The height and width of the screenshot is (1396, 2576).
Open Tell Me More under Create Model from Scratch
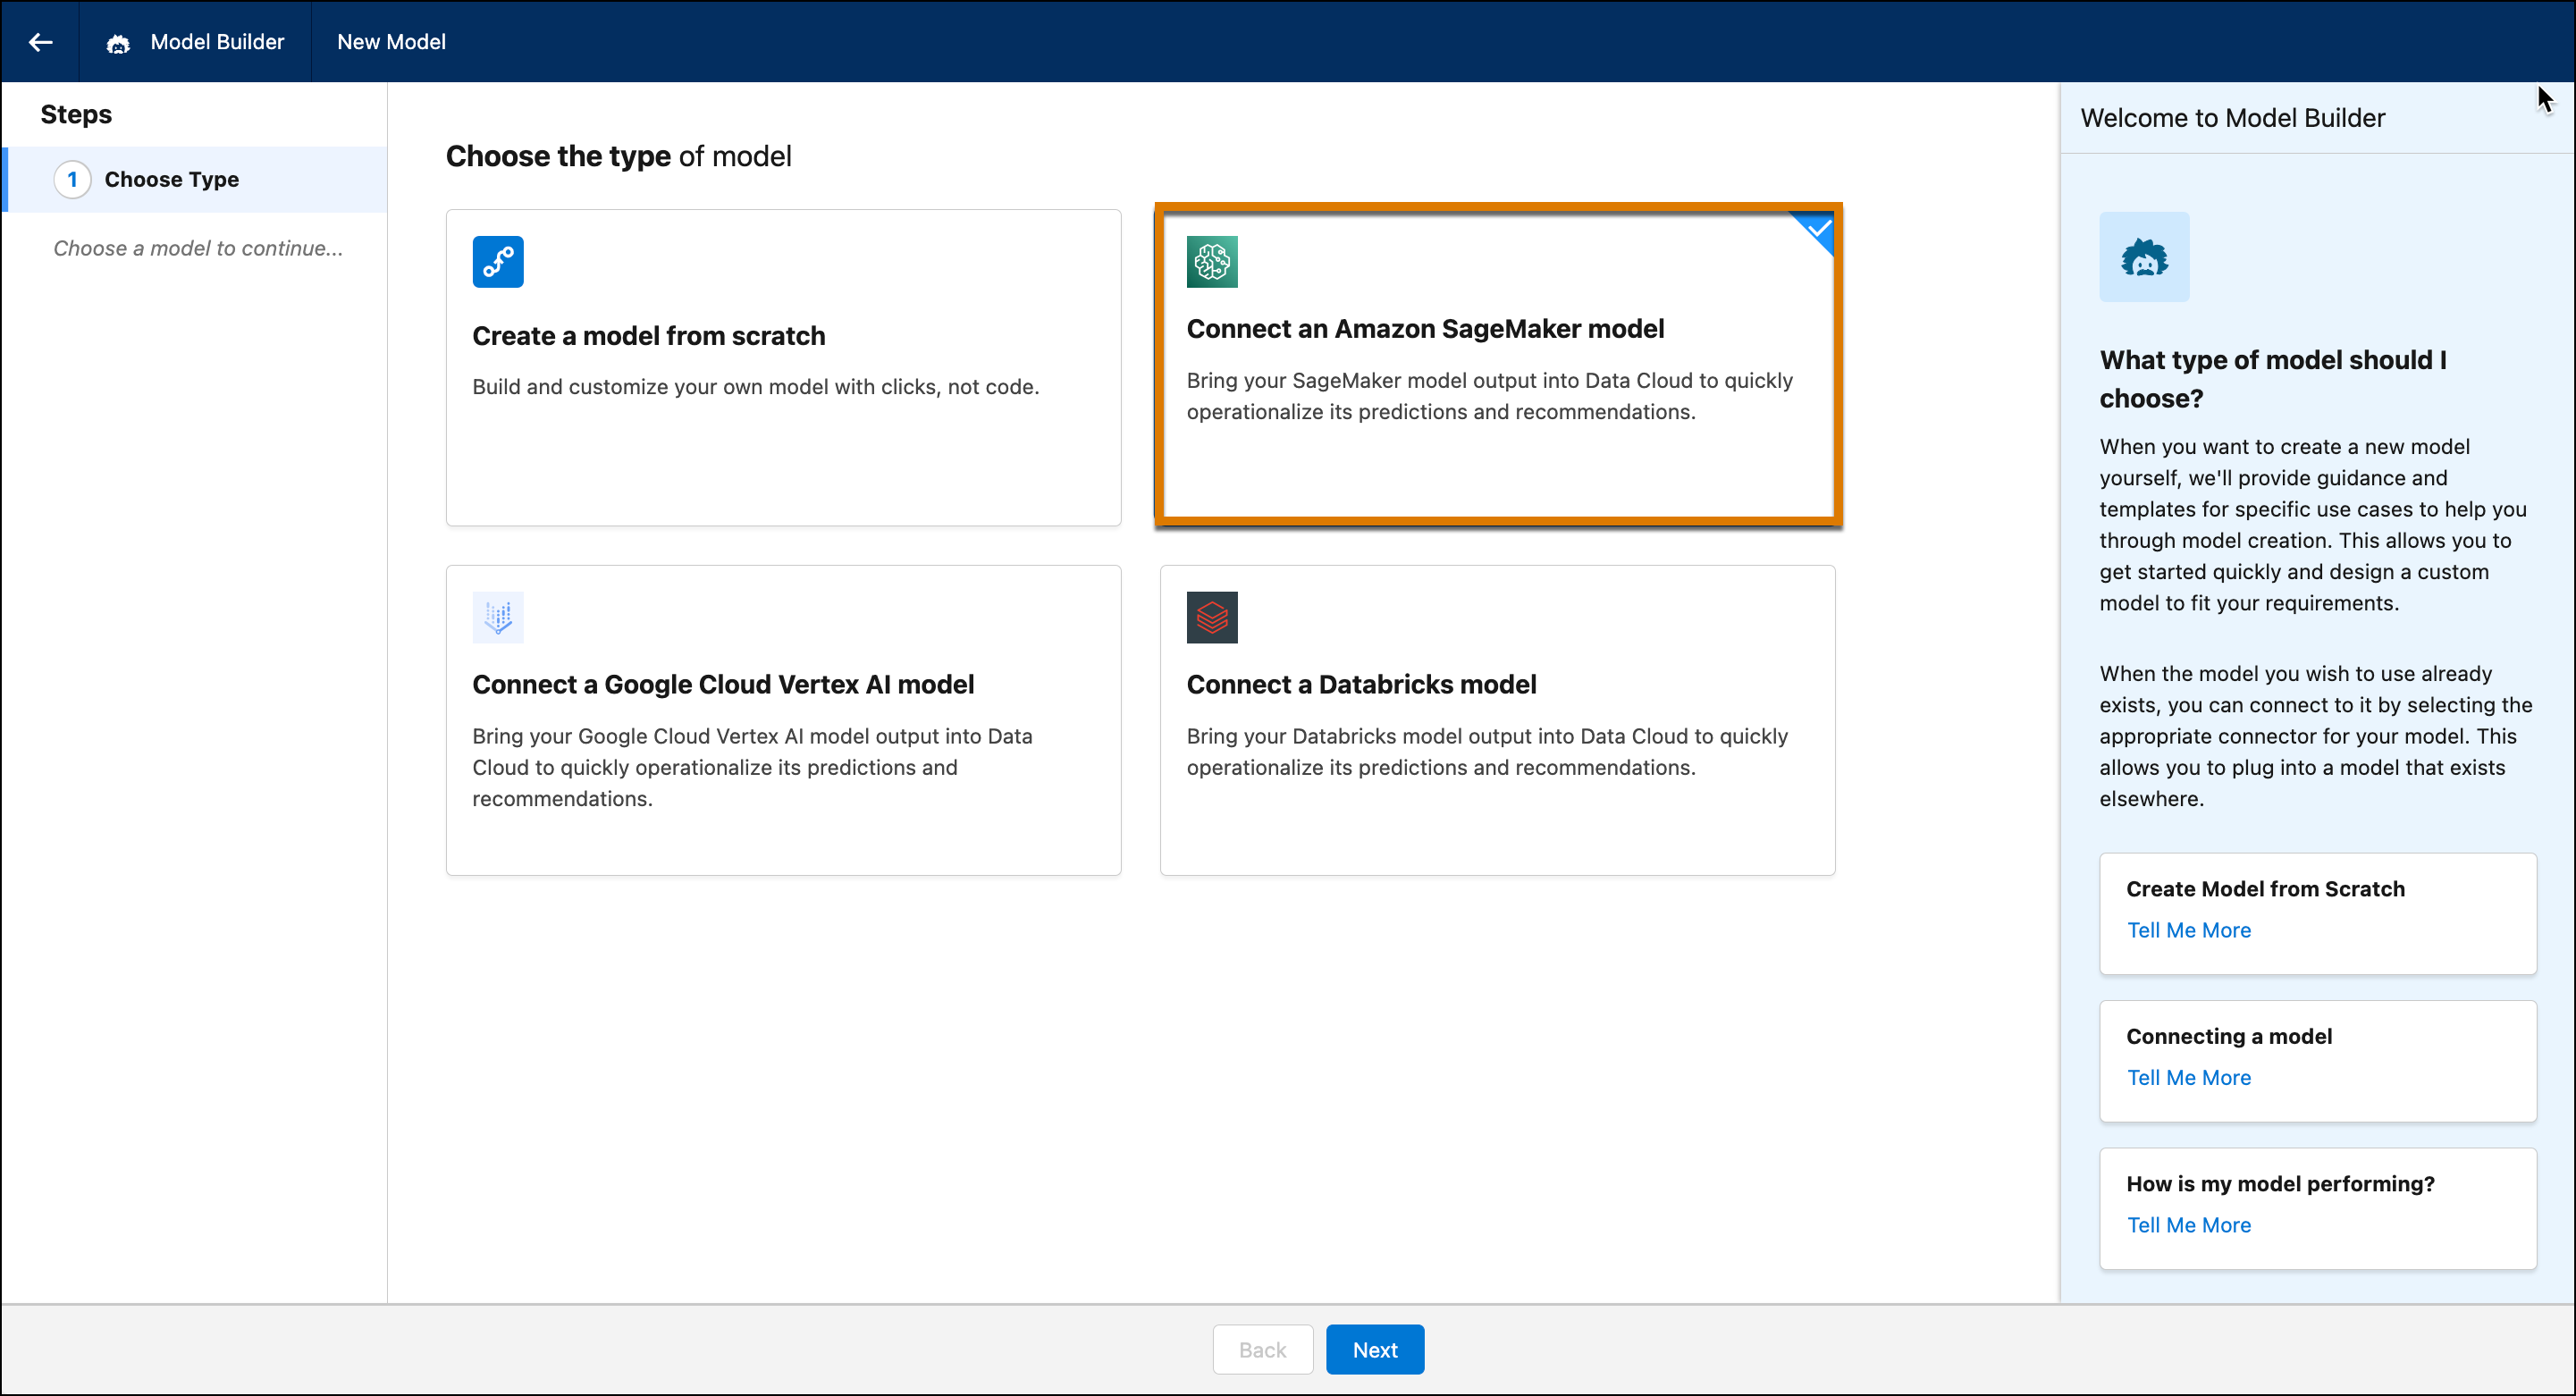click(x=2189, y=930)
